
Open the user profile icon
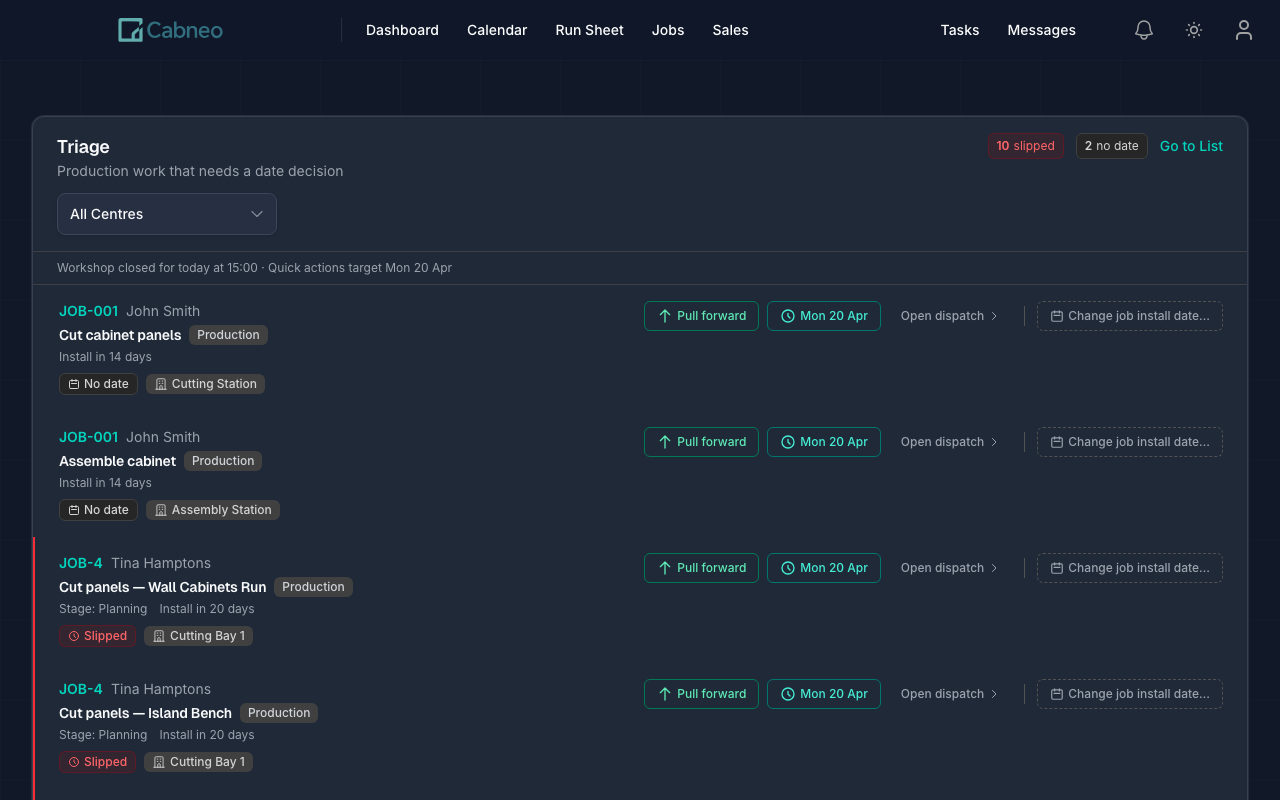click(1243, 30)
